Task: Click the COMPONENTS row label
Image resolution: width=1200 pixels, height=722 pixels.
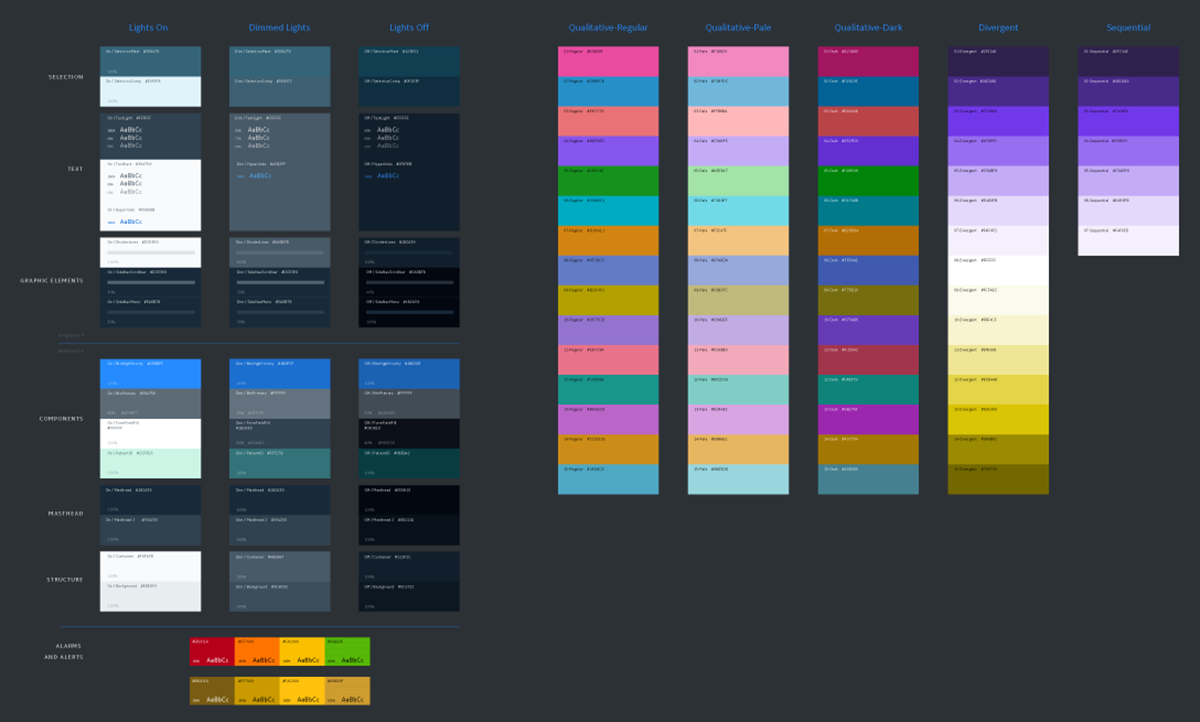Action: point(61,418)
